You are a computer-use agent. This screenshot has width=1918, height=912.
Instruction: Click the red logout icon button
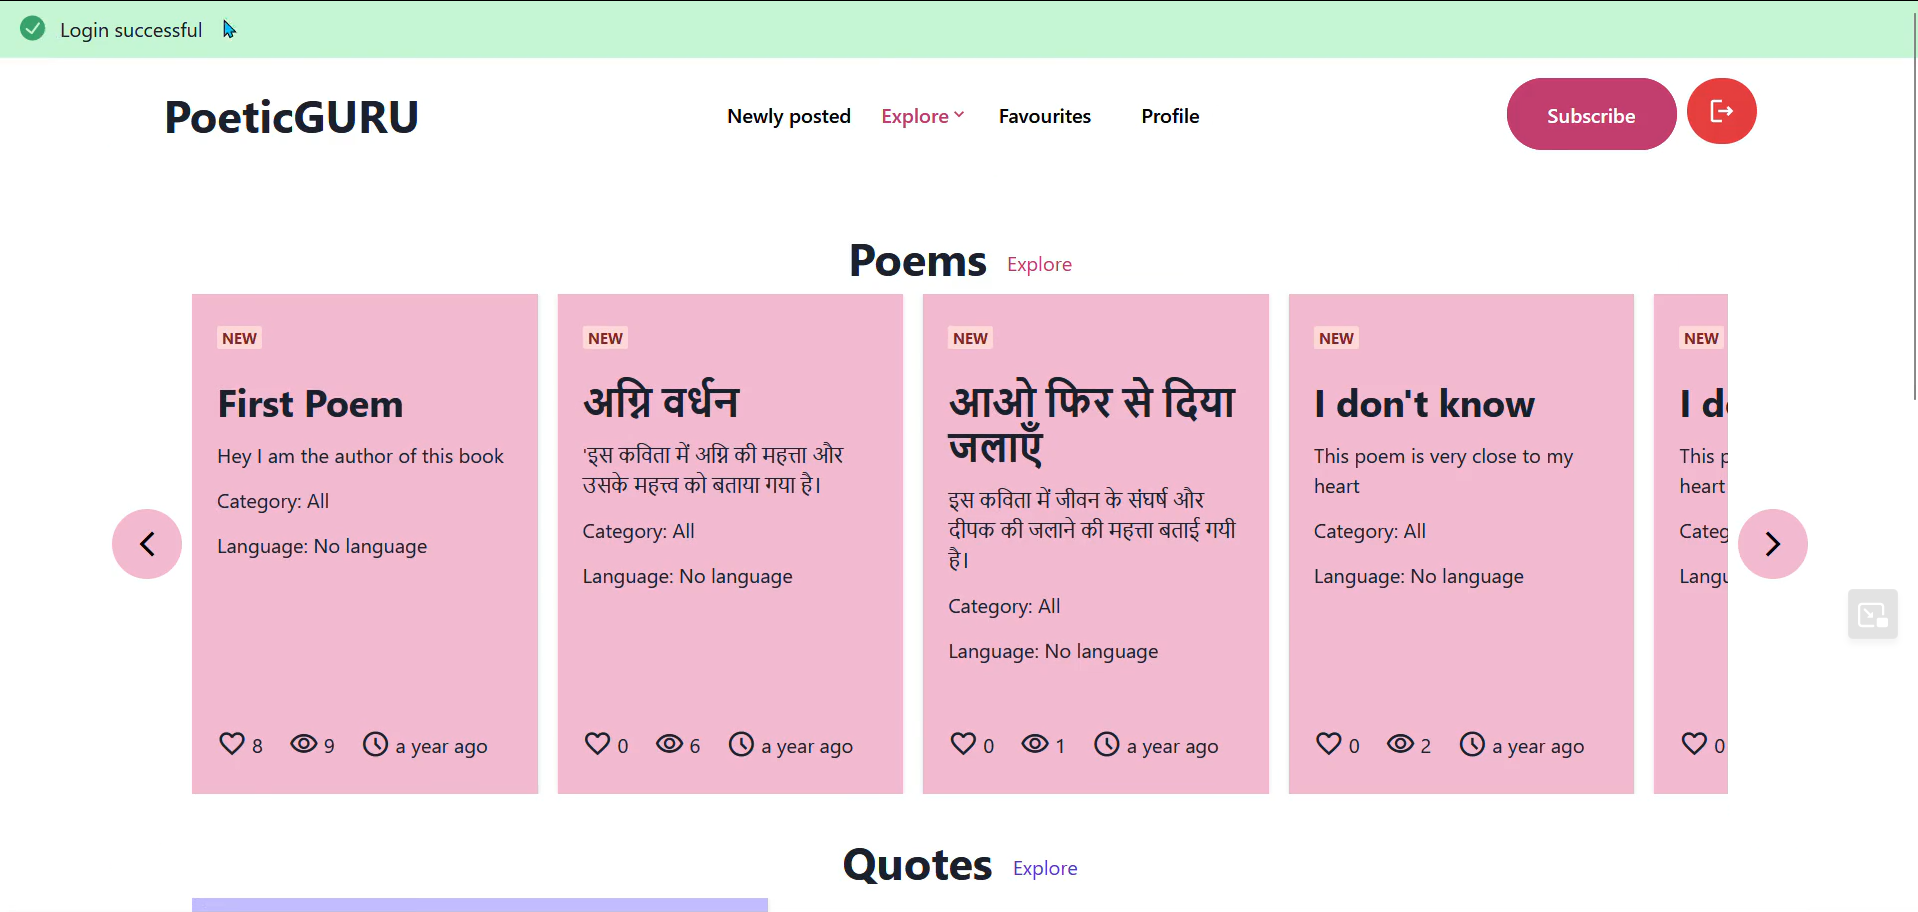coord(1721,111)
